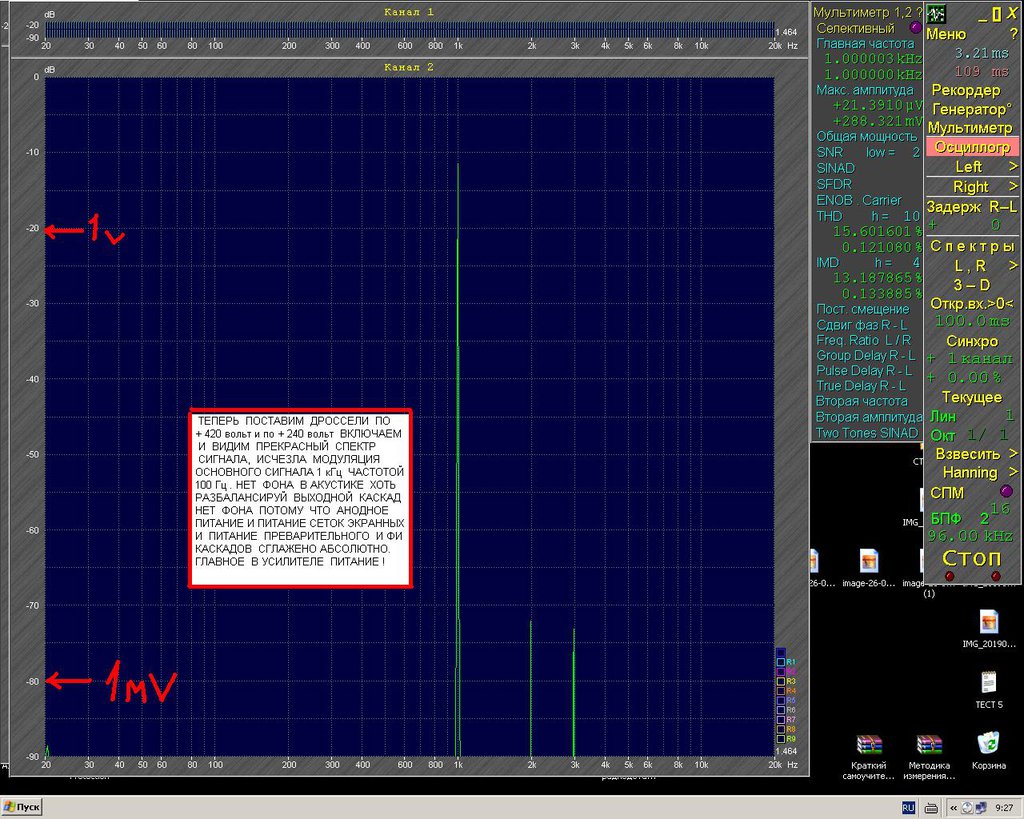The width and height of the screenshot is (1024, 819).
Task: Click the RU language indicator in tray
Action: 908,808
